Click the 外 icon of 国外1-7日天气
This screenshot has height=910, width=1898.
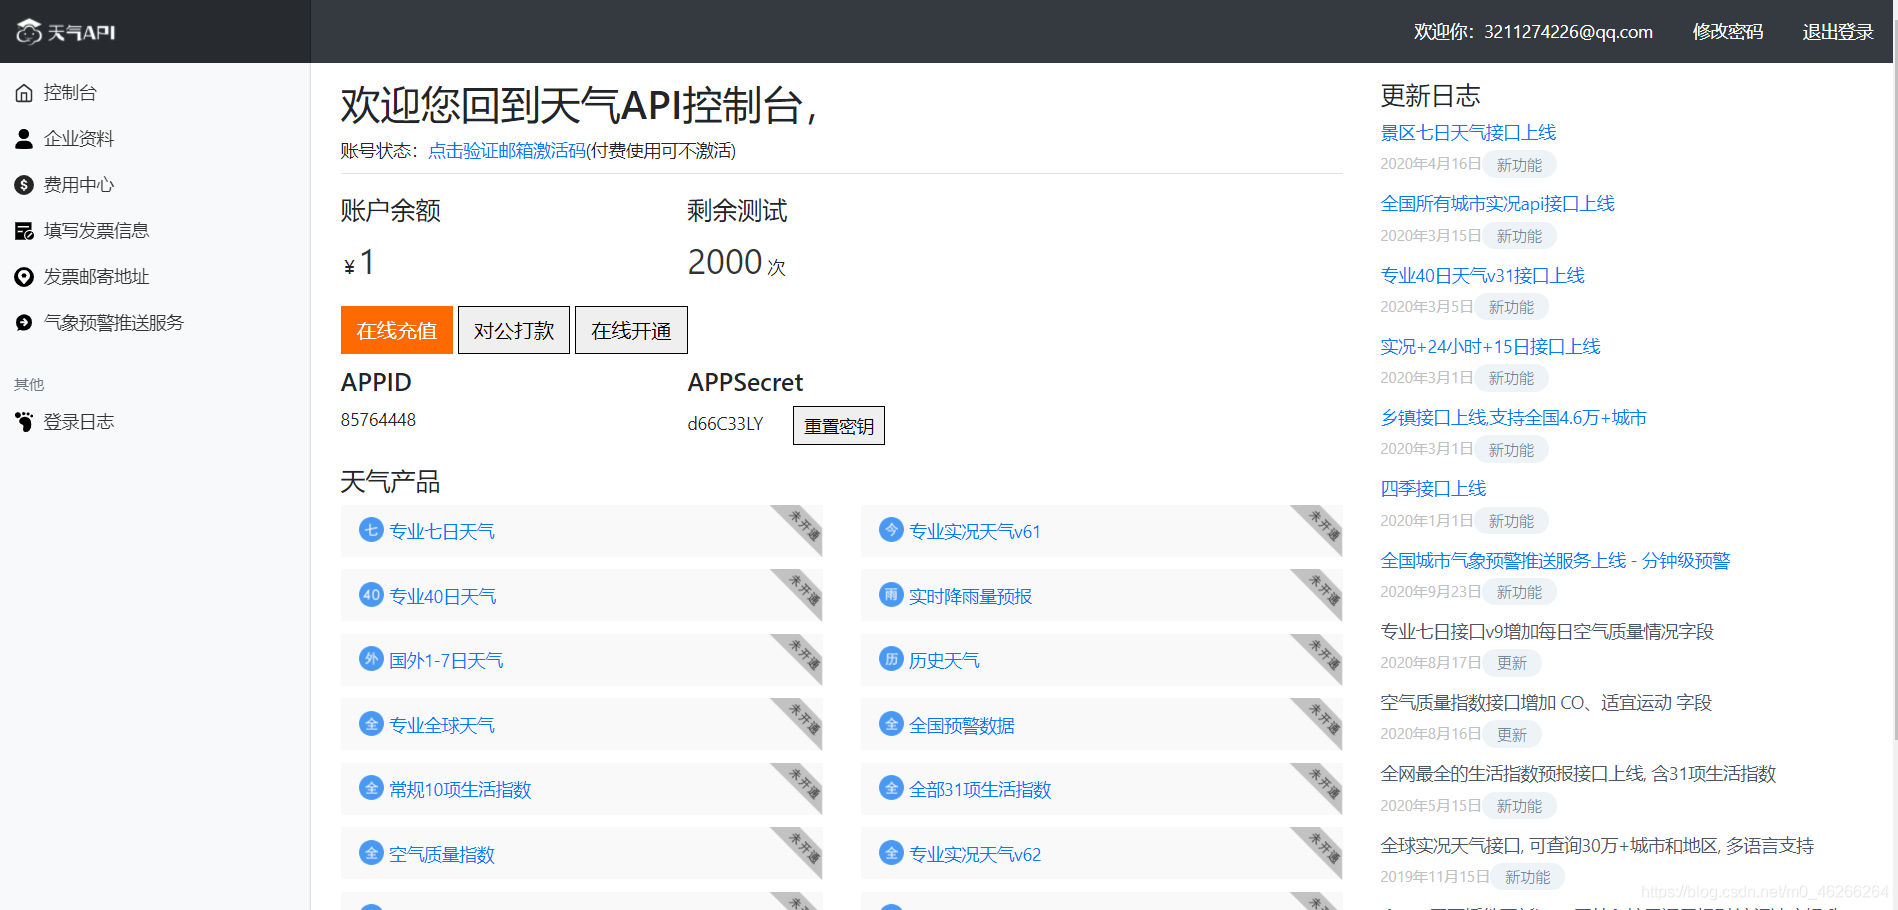(371, 659)
